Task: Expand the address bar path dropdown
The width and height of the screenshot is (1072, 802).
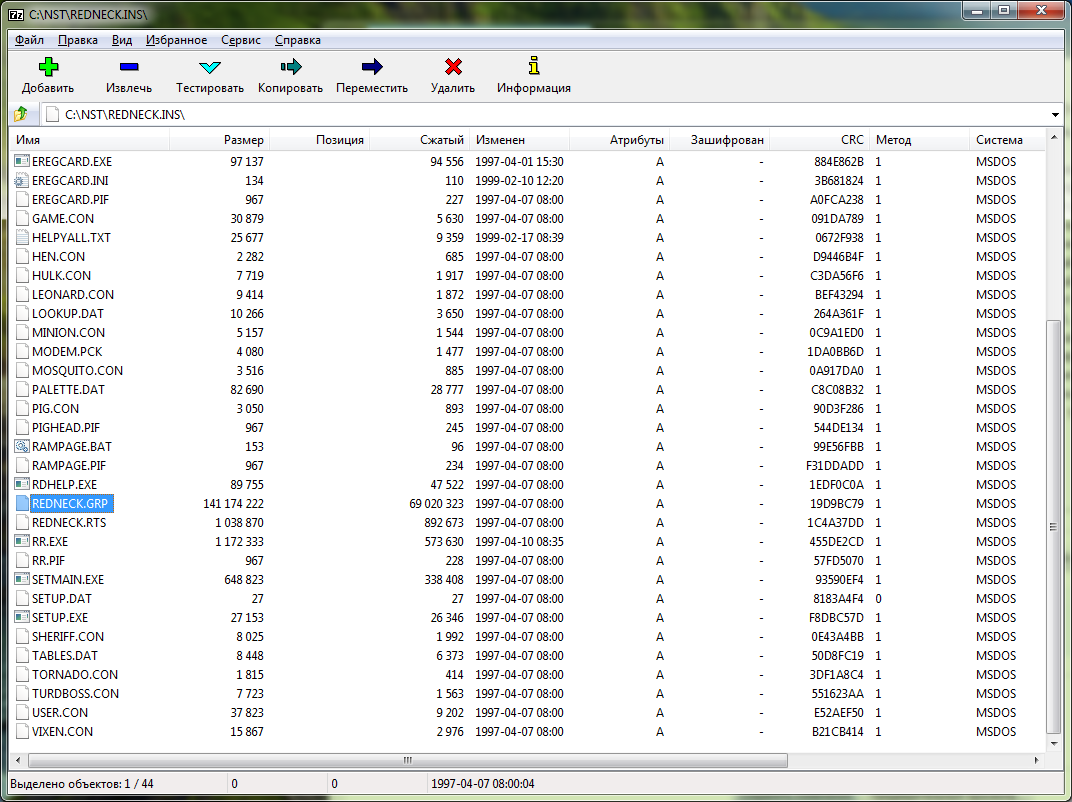Action: tap(1055, 115)
